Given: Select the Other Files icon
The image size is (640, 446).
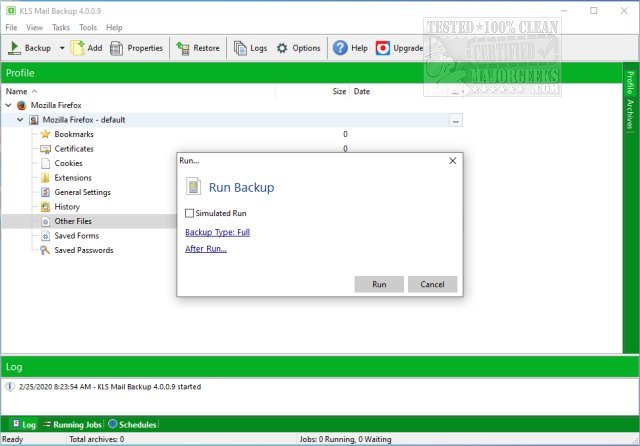Looking at the screenshot, I should pyautogui.click(x=45, y=221).
